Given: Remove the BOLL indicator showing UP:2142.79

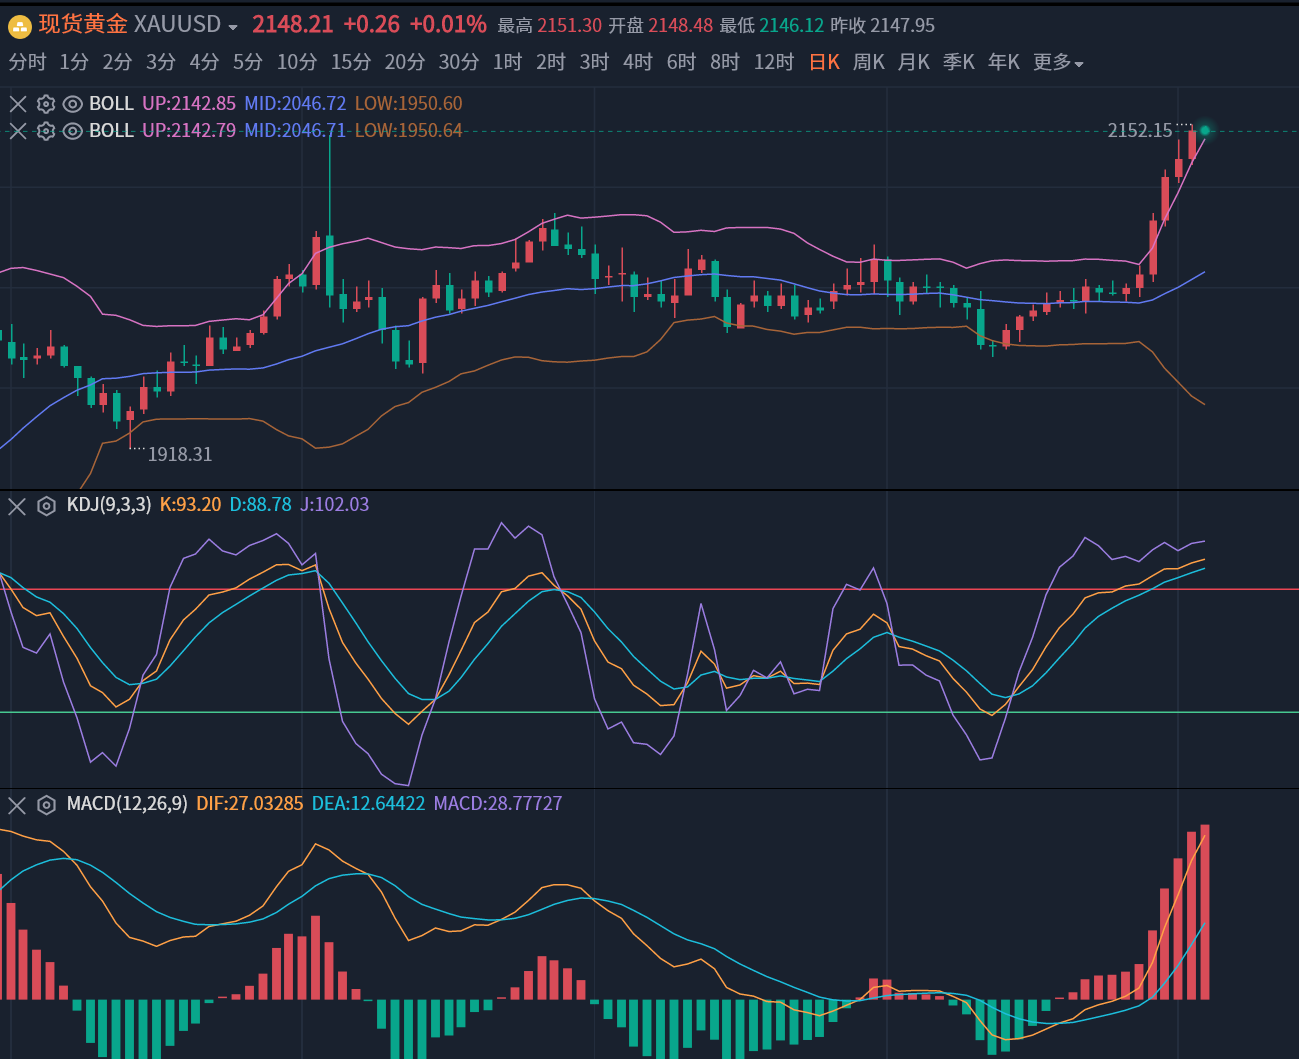Looking at the screenshot, I should click(x=18, y=131).
